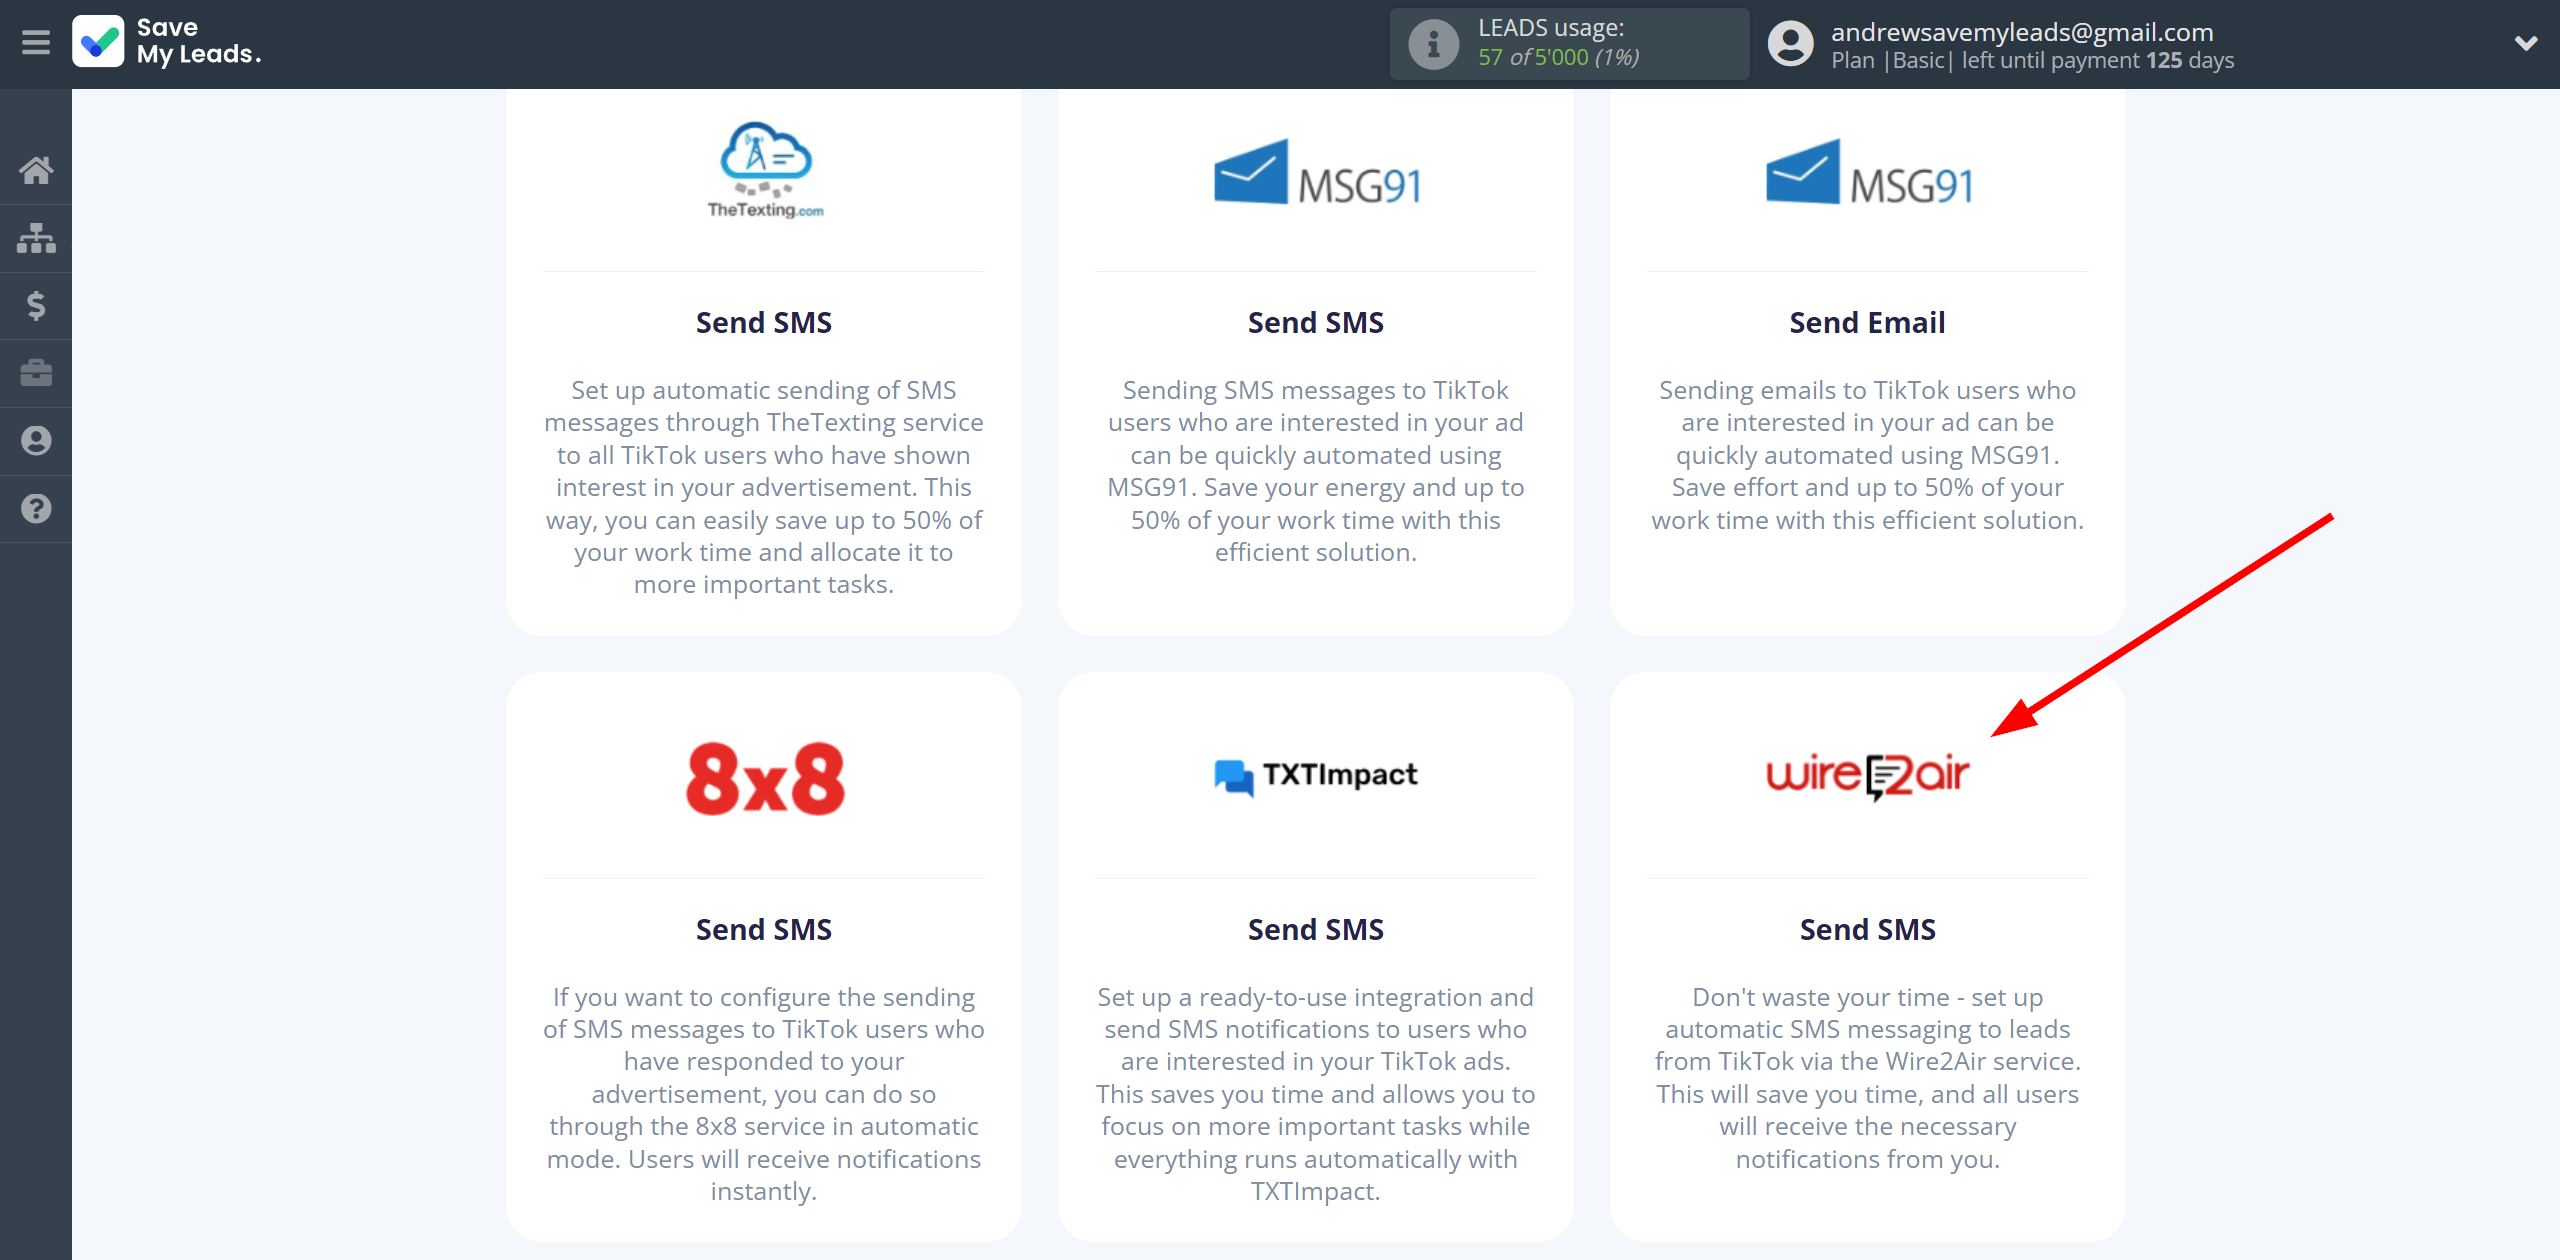Viewport: 2560px width, 1260px height.
Task: Click the 8x8 service description text
Action: 764,1094
